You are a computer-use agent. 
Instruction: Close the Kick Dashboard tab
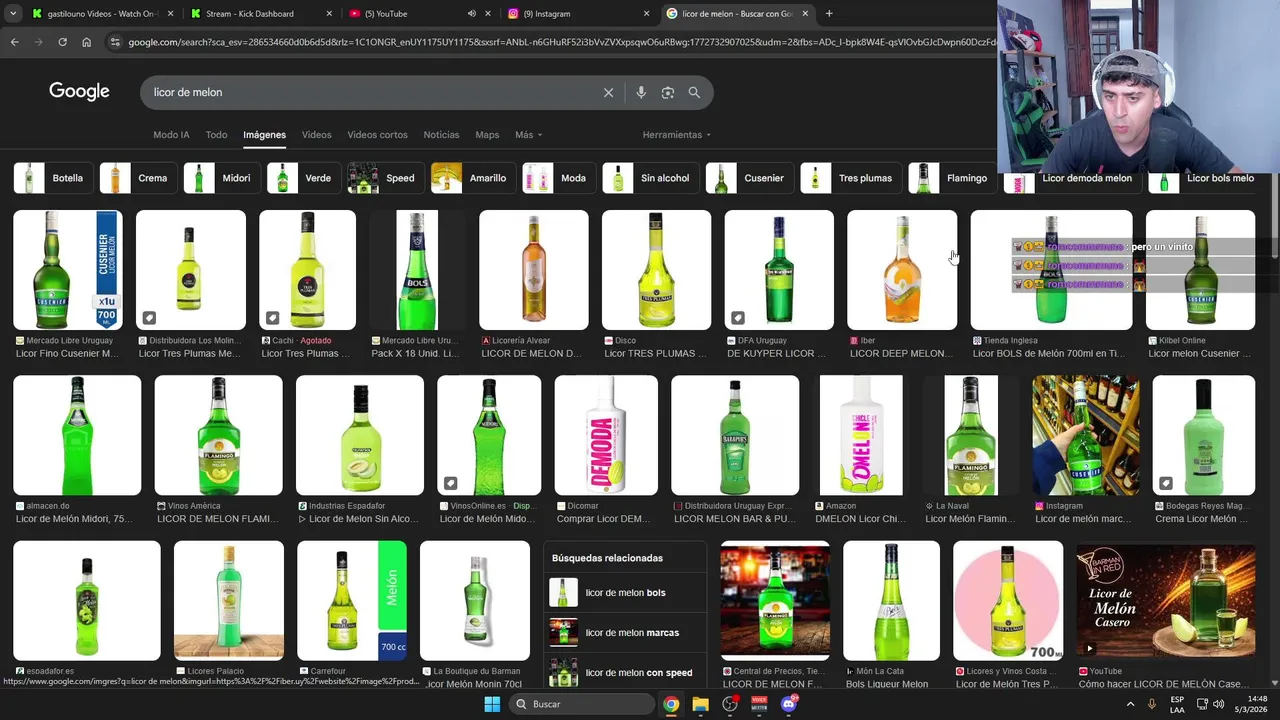point(330,14)
